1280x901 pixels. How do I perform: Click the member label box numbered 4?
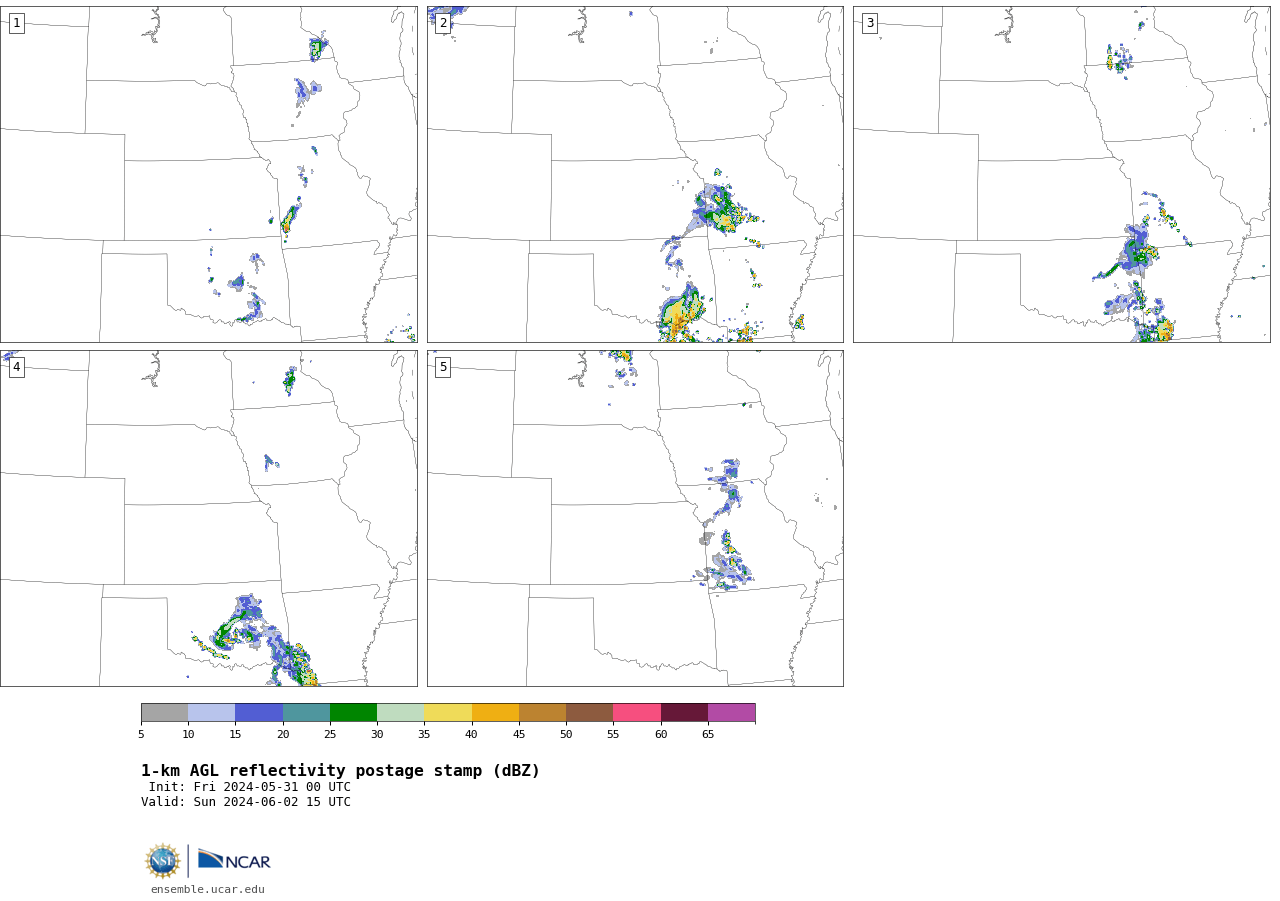[x=16, y=367]
